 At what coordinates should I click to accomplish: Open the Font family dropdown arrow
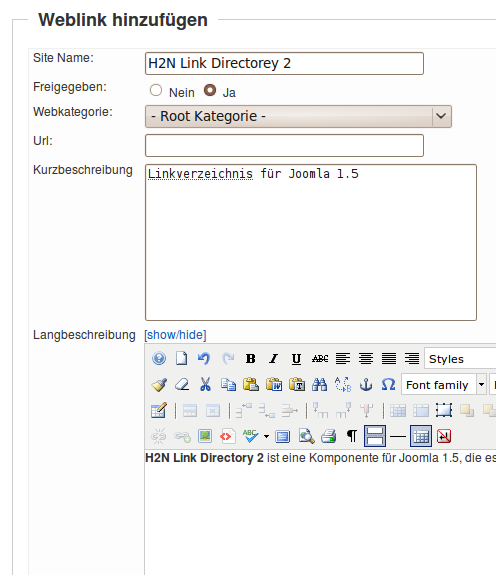point(481,385)
